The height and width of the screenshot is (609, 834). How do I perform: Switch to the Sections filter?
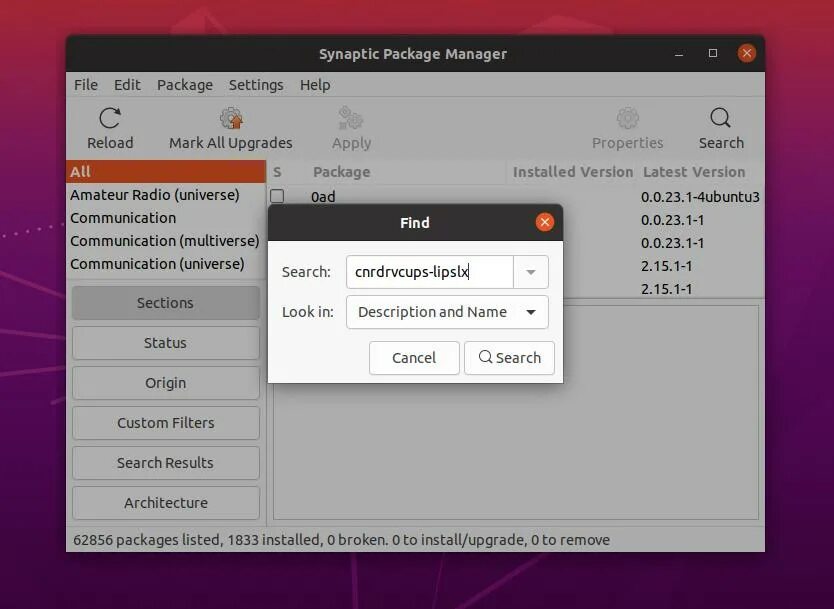pos(165,303)
